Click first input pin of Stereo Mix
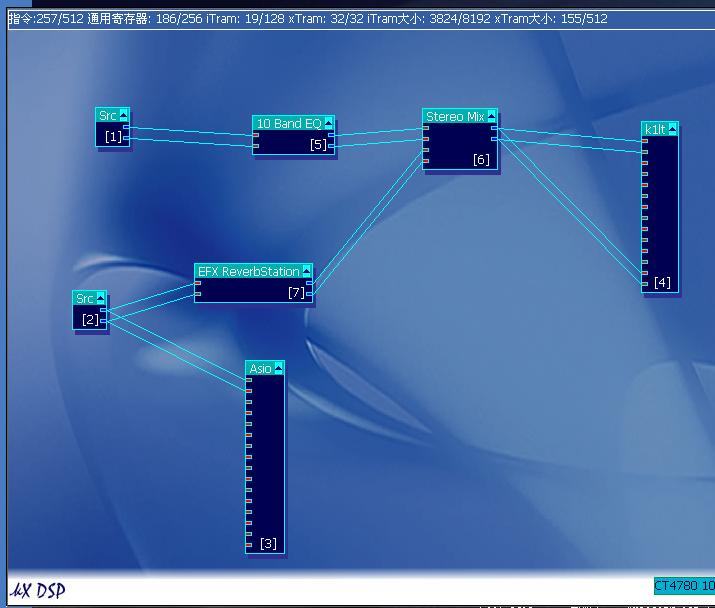This screenshot has width=715, height=608. [x=426, y=128]
